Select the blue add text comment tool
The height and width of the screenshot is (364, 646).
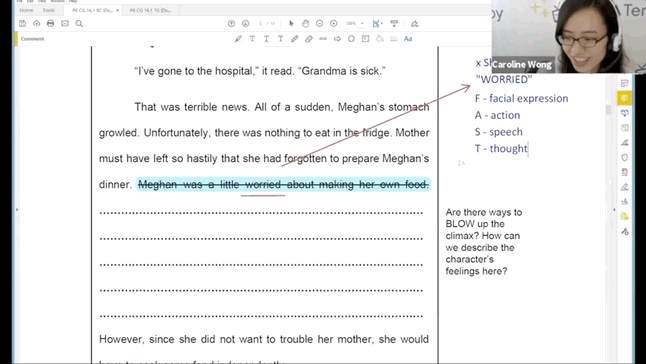click(281, 39)
